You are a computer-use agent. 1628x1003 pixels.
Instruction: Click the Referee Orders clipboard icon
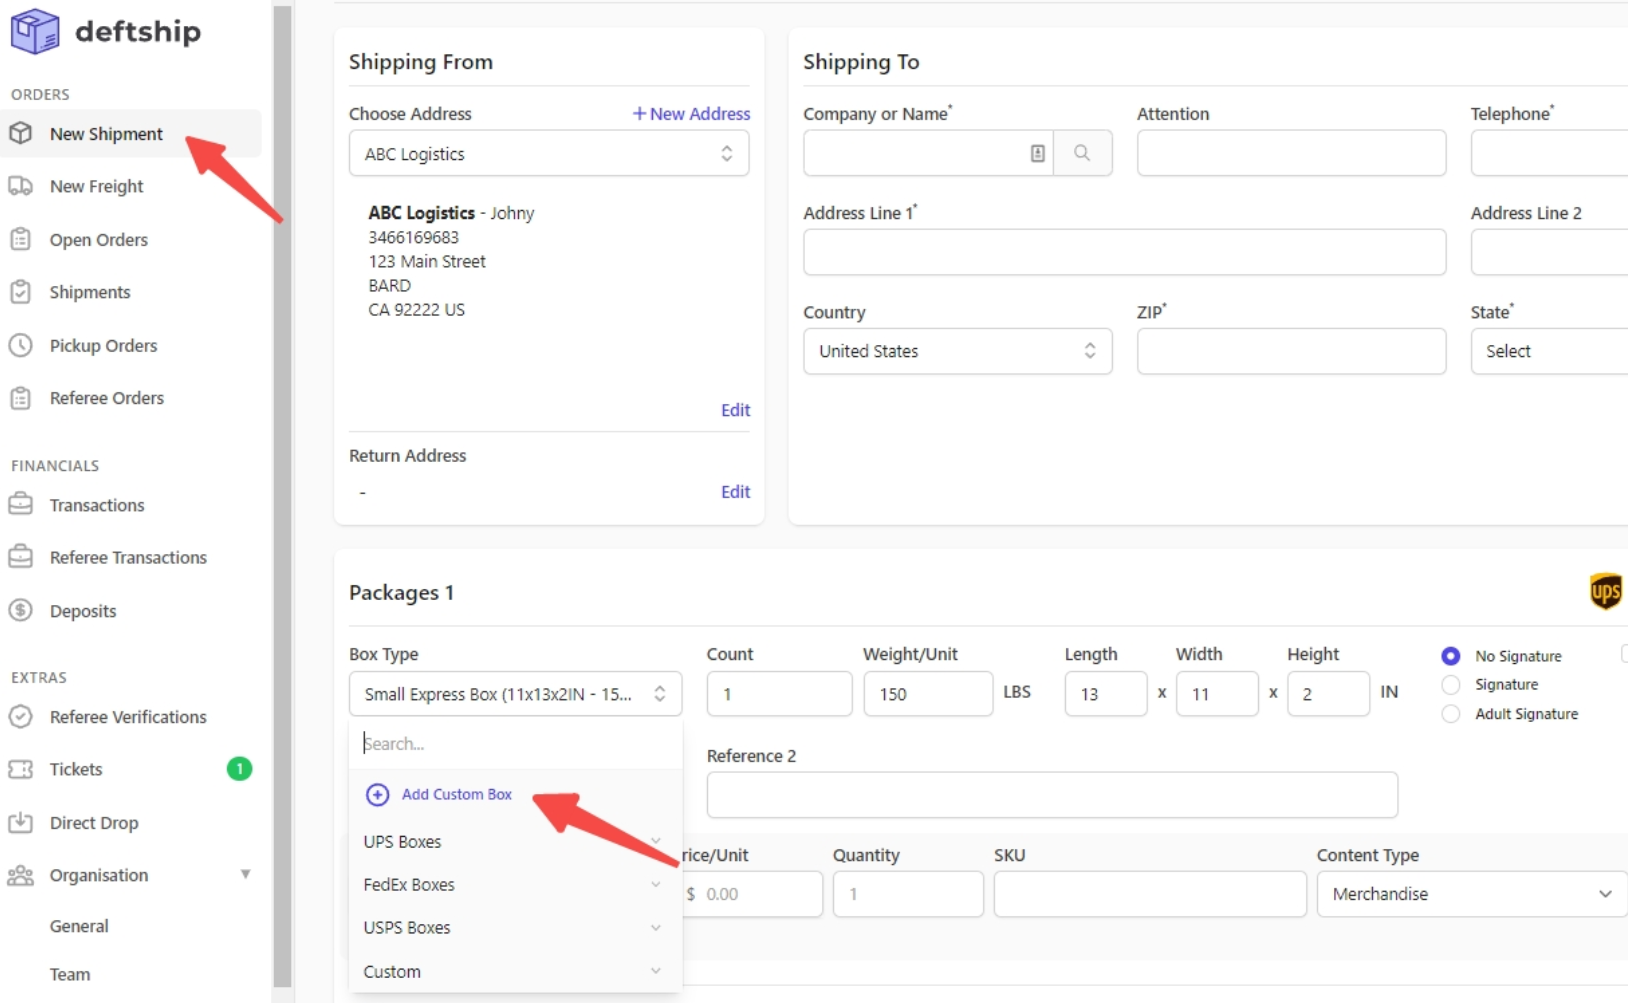click(21, 398)
